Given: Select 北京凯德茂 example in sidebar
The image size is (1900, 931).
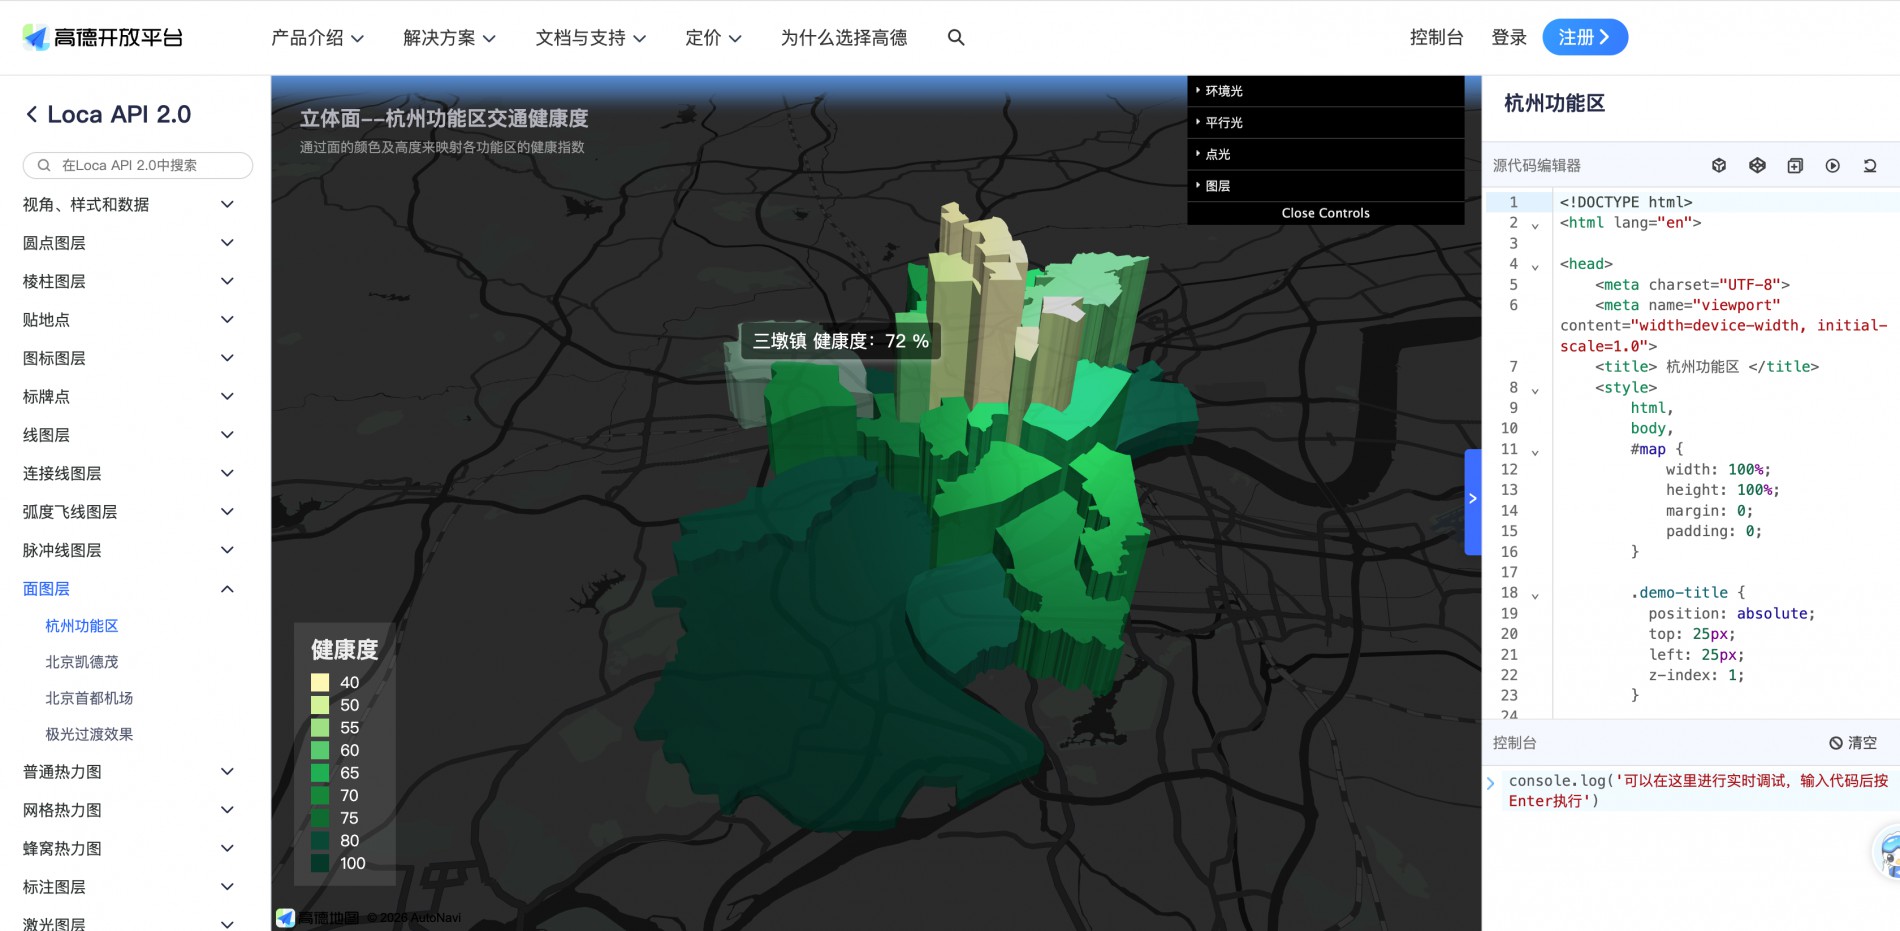Looking at the screenshot, I should click(82, 662).
